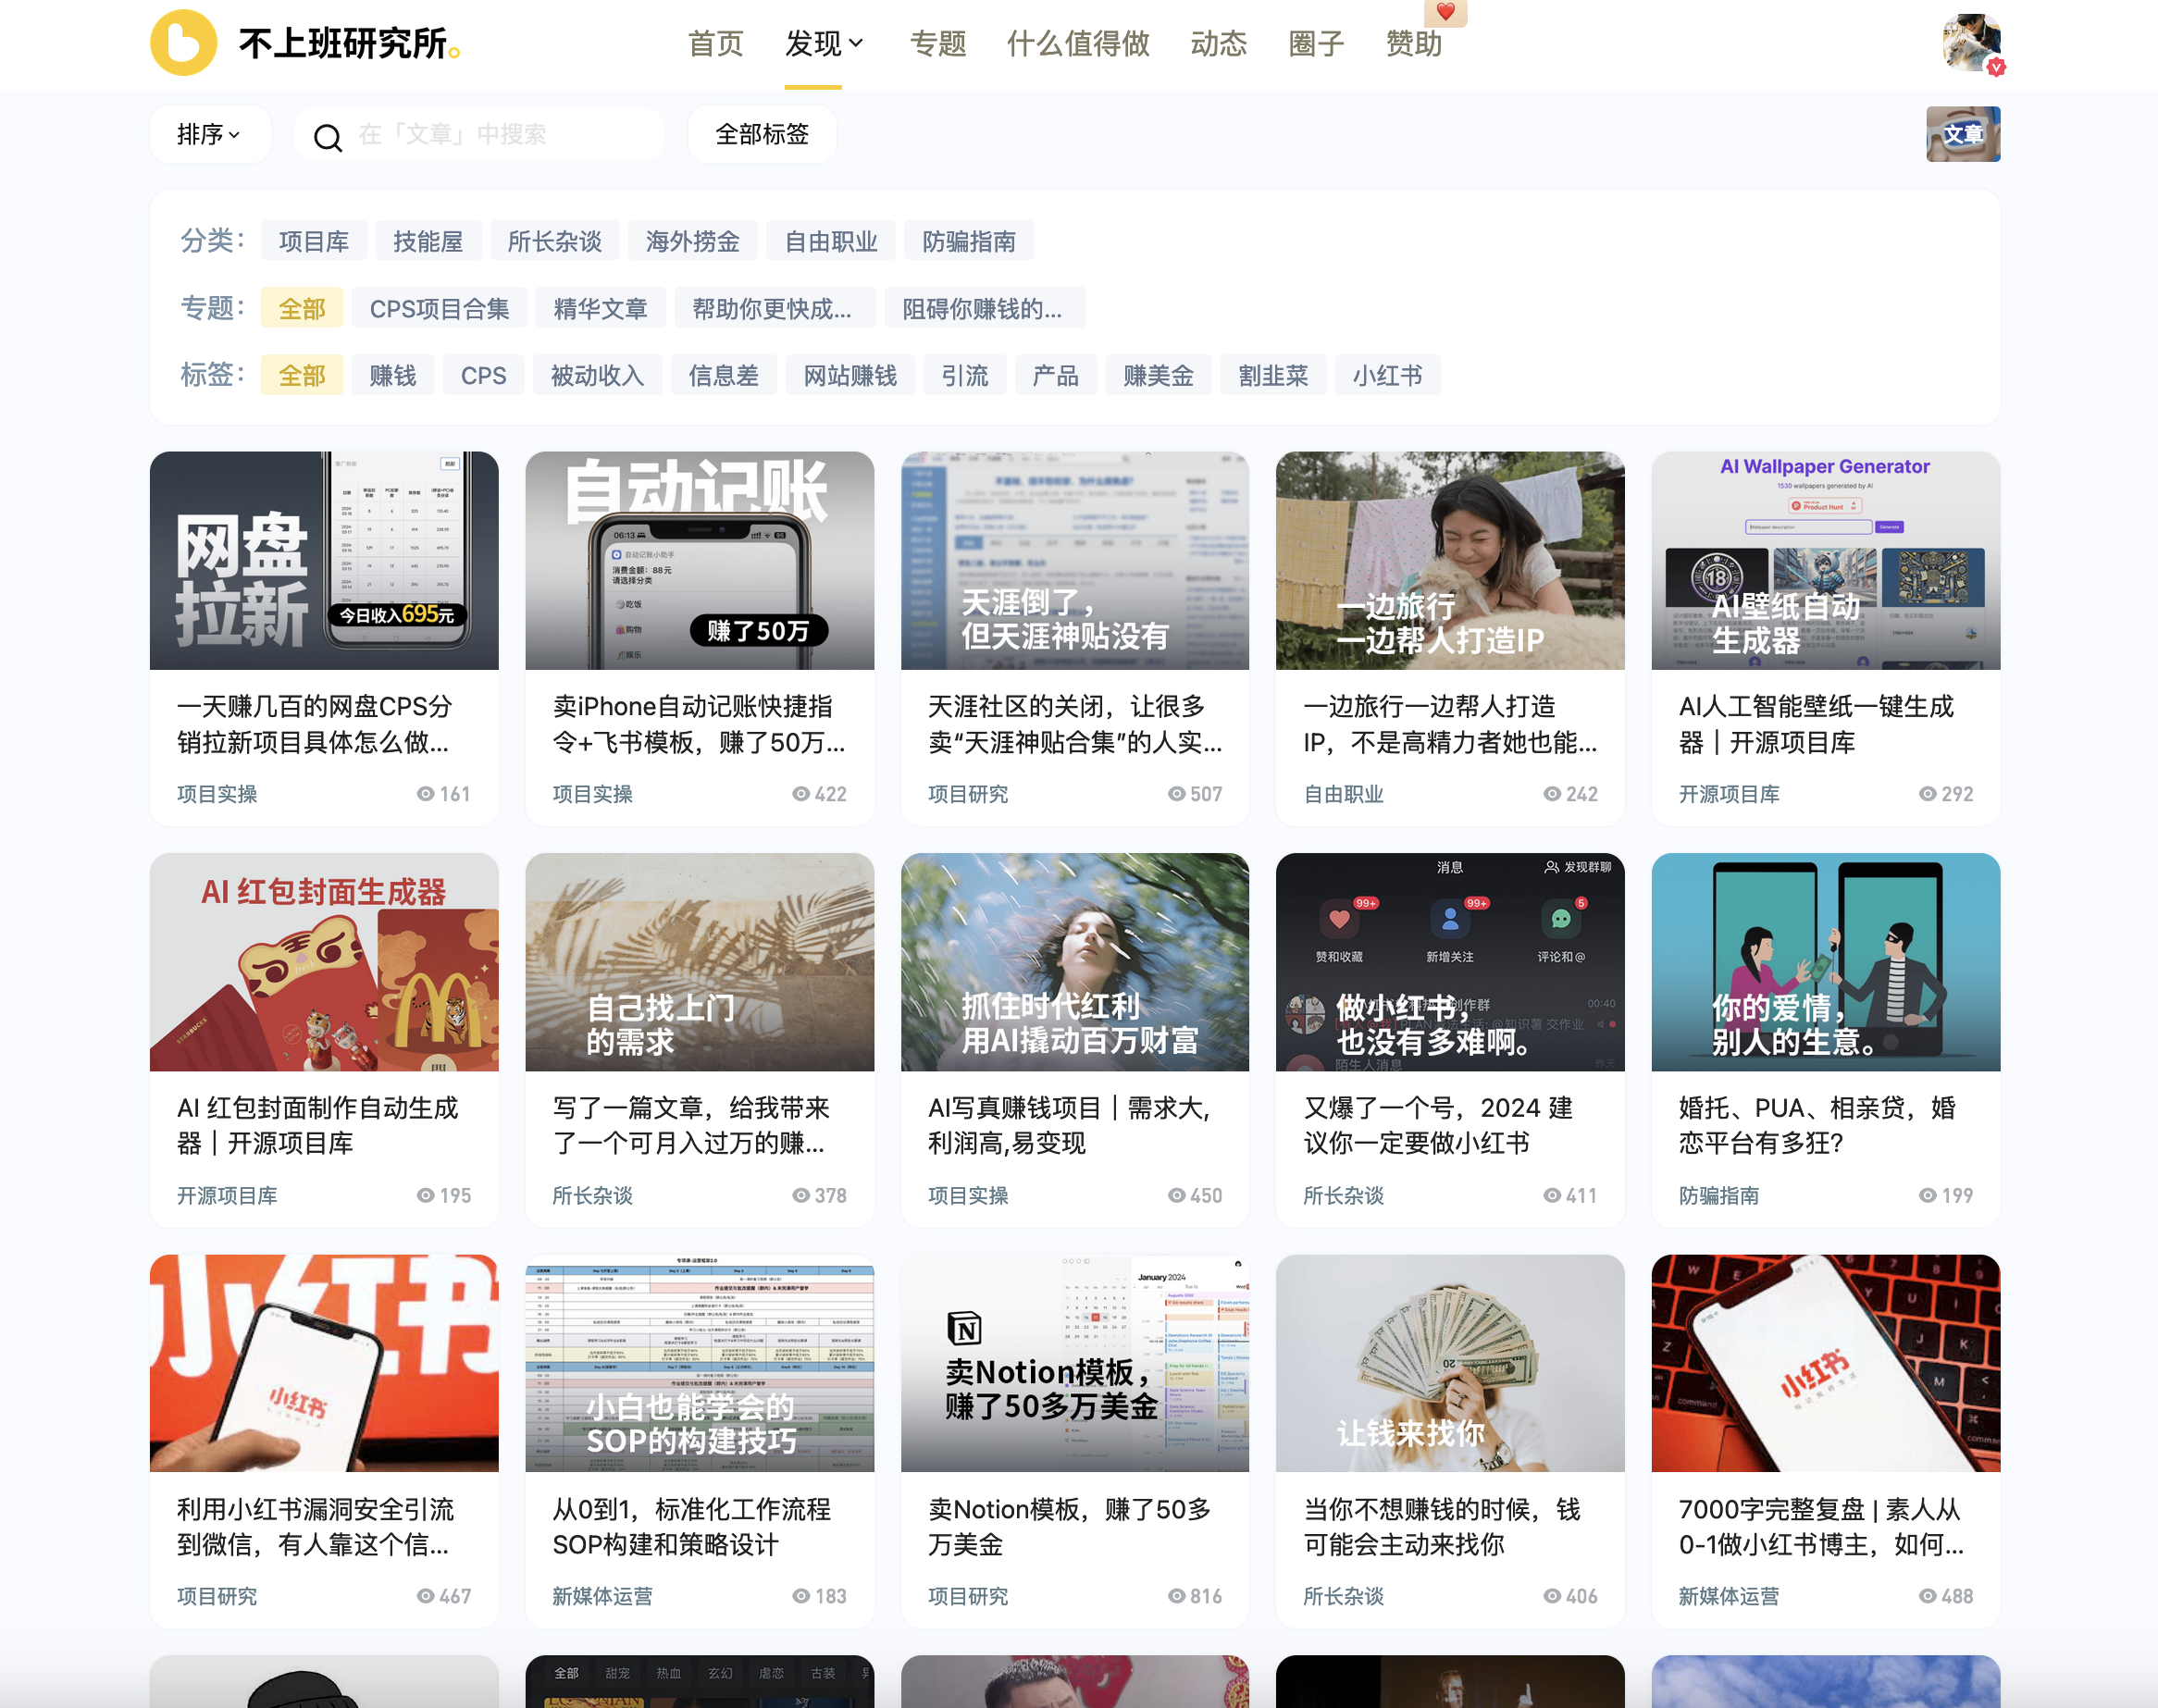Open the user avatar at top right
Viewport: 2158px width, 1708px height.
click(x=1971, y=42)
